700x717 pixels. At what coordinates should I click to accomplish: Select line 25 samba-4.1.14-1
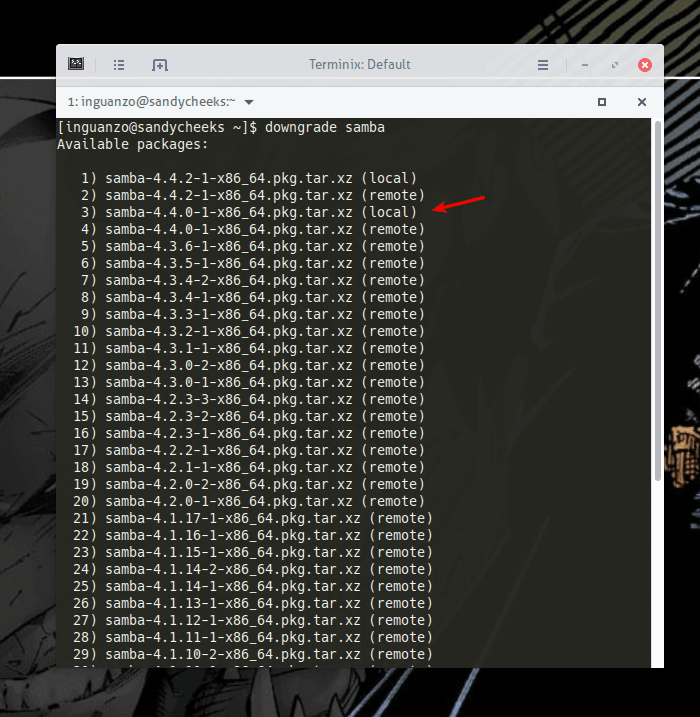point(253,586)
